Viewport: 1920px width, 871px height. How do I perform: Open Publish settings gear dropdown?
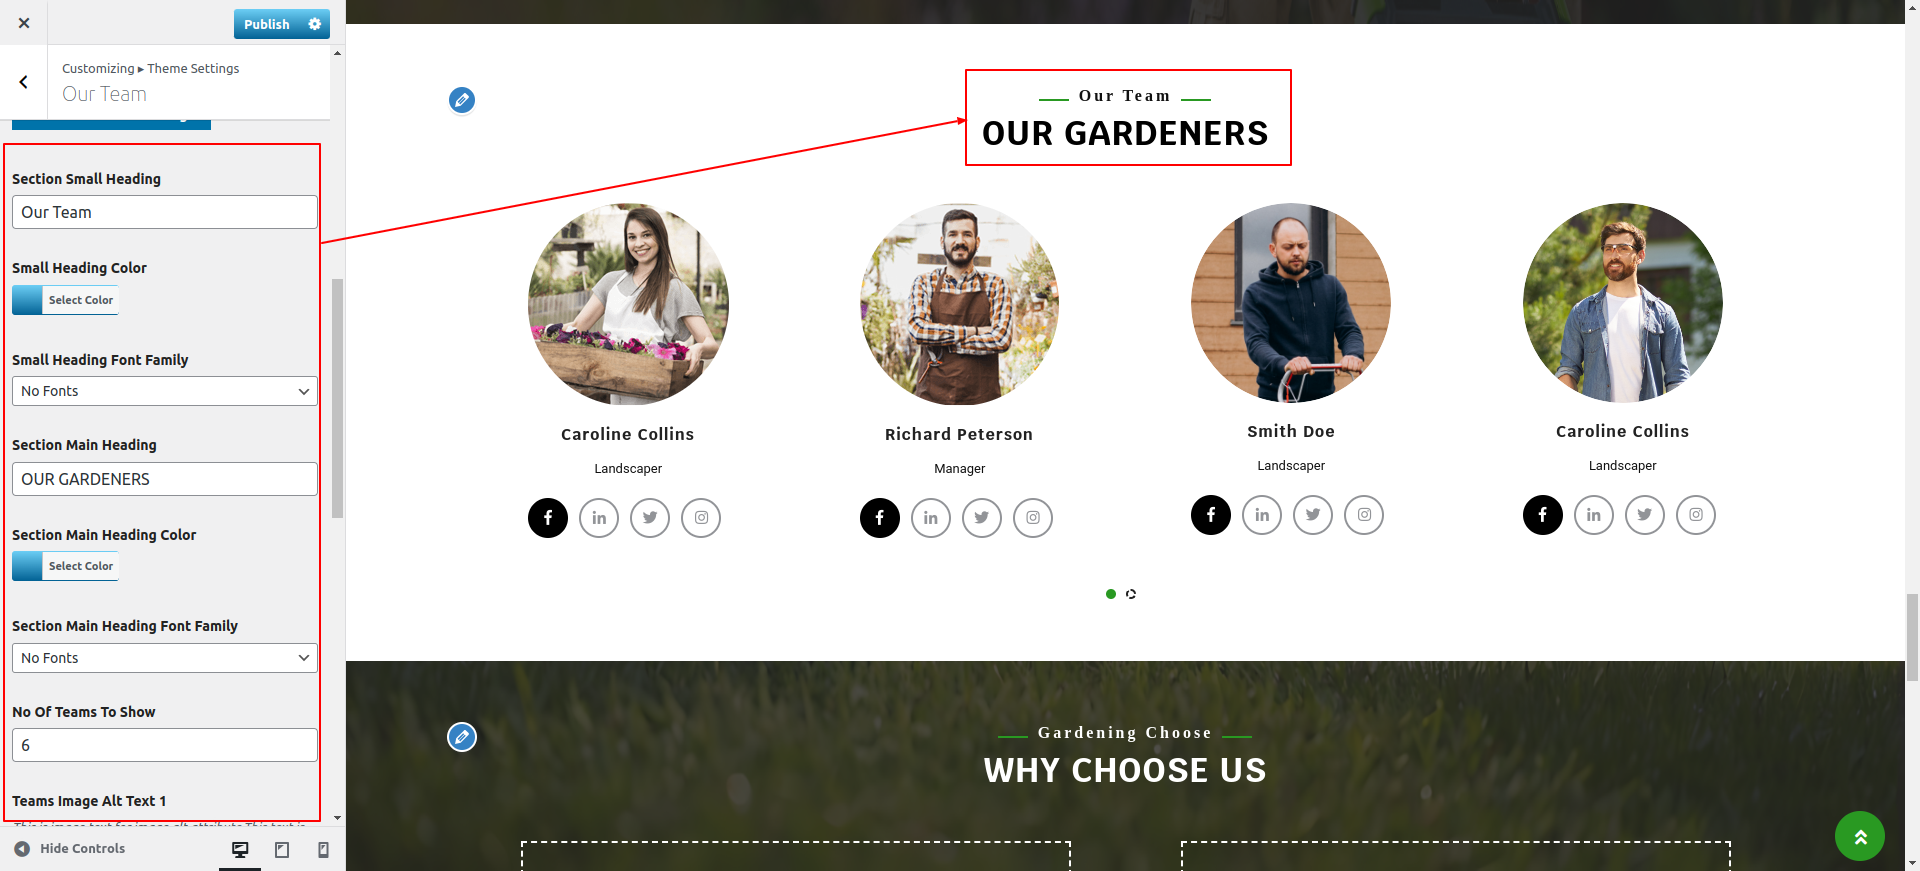coord(315,24)
